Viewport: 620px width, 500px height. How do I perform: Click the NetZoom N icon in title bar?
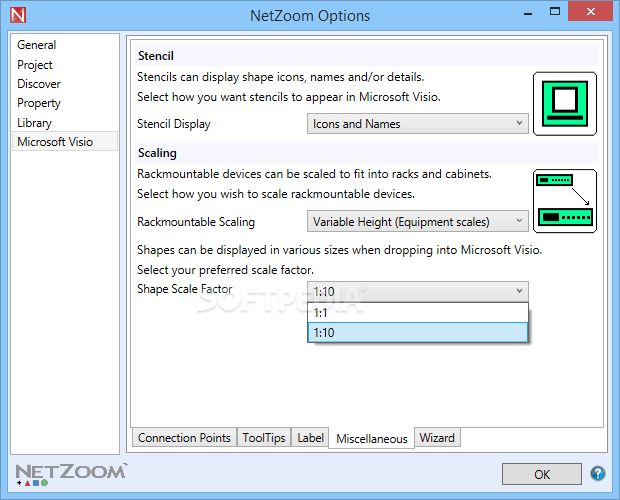pos(18,15)
